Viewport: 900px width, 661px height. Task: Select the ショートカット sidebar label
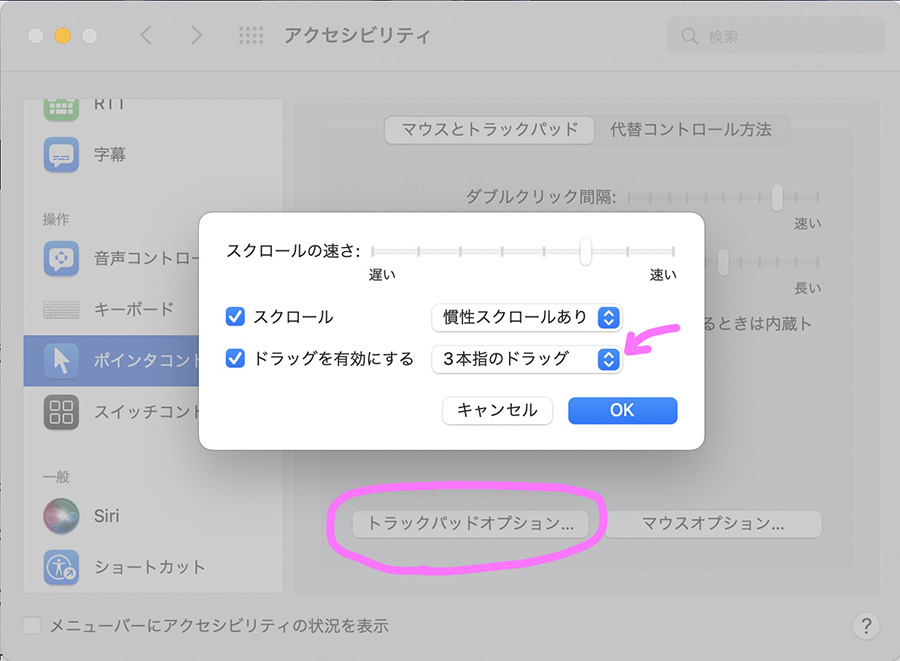[x=150, y=567]
